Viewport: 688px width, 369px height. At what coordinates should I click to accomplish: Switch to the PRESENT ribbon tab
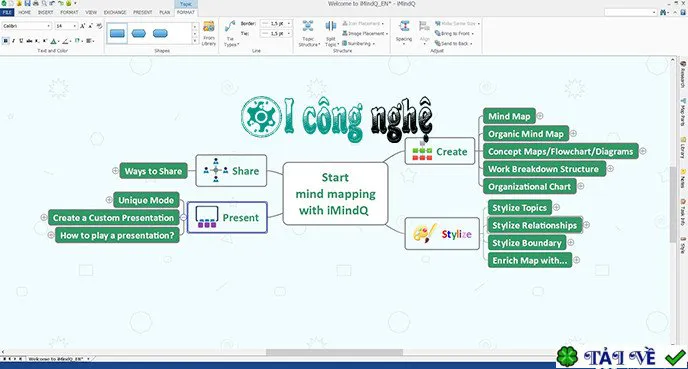143,12
